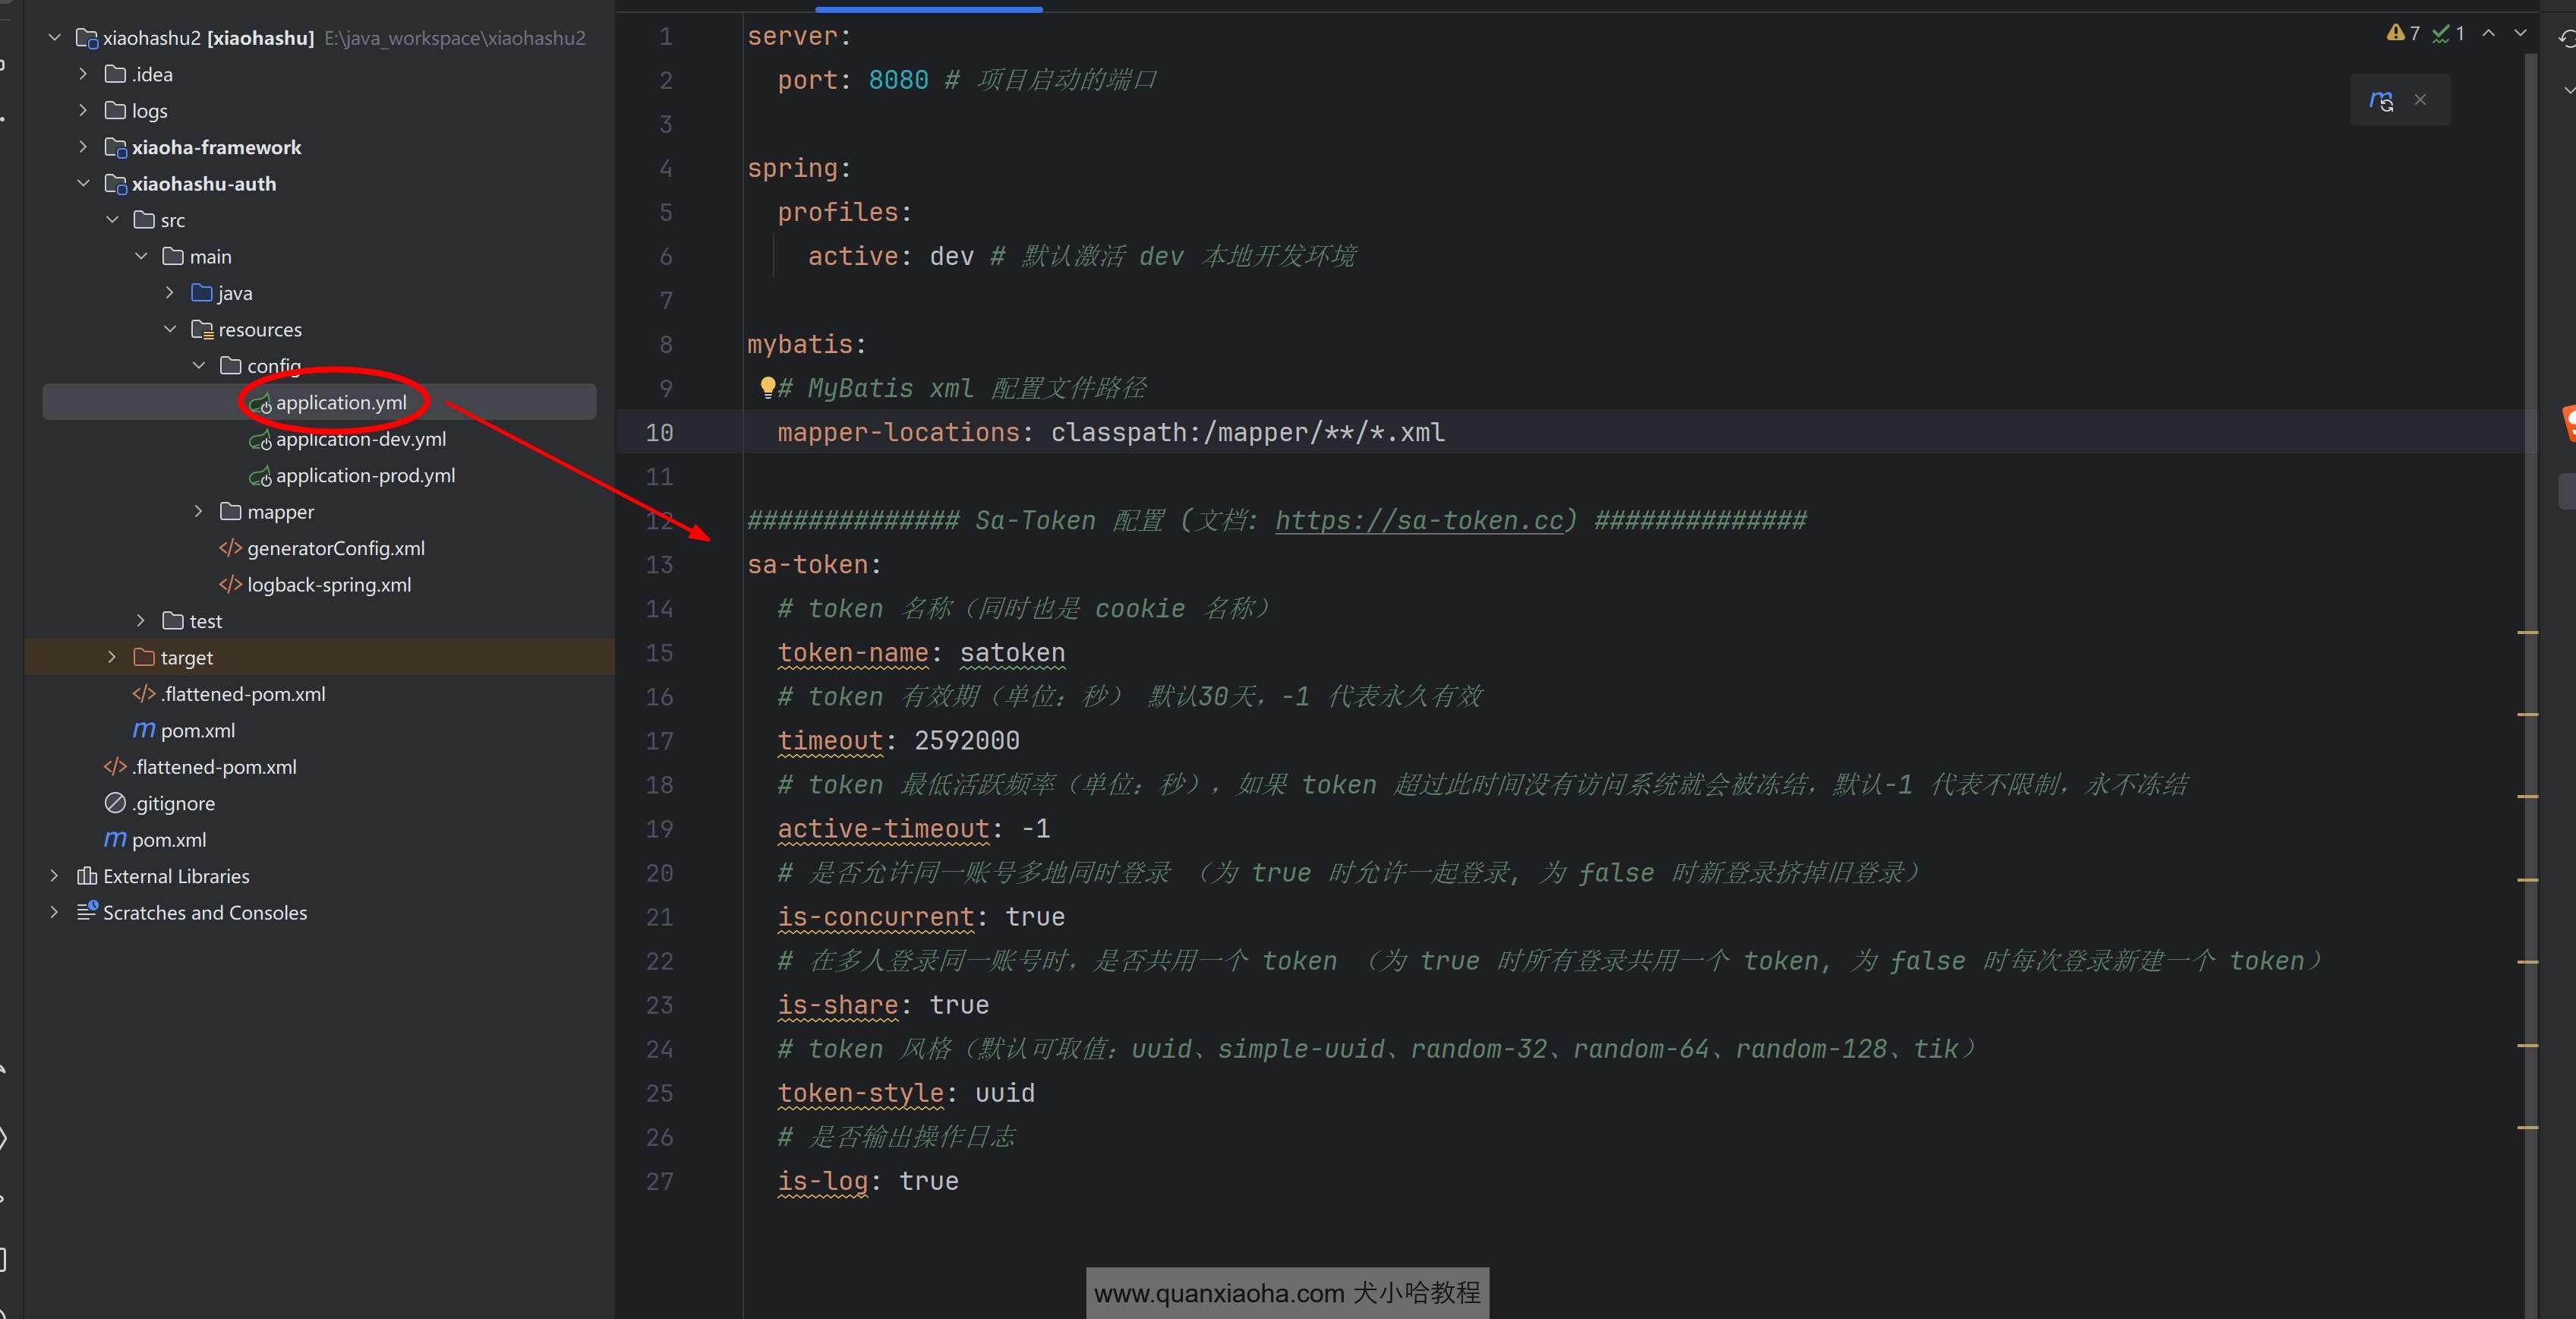Click the lightbulb intention icon on line 9
Viewport: 2576px width, 1319px height.
tap(767, 387)
